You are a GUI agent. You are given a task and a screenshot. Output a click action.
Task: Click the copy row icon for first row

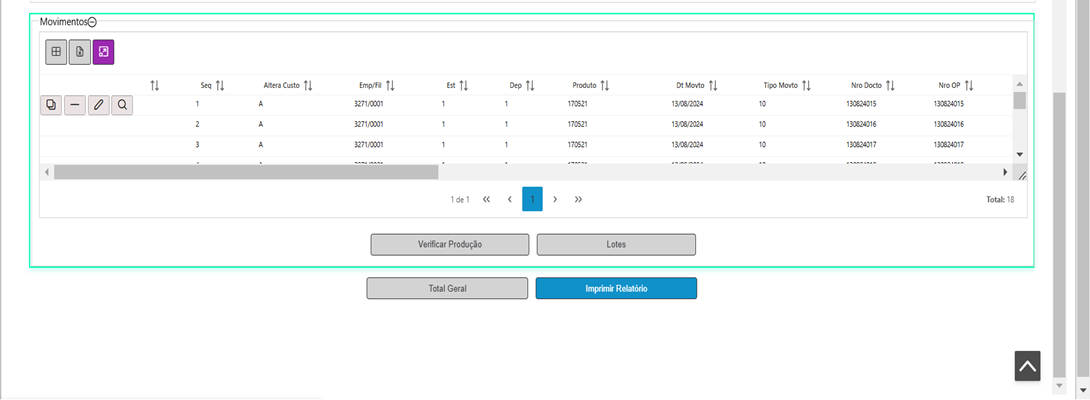[51, 104]
